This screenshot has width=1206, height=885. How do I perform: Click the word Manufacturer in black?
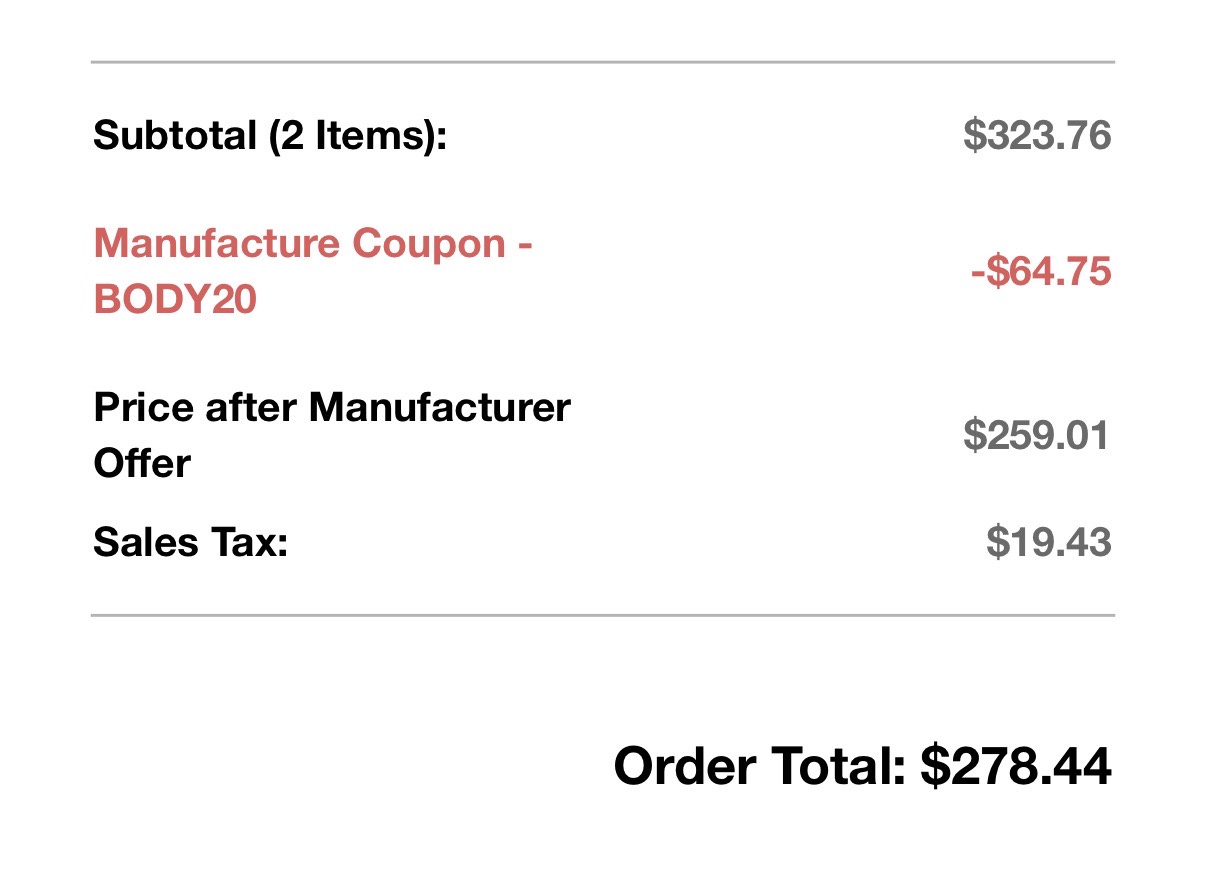click(440, 408)
